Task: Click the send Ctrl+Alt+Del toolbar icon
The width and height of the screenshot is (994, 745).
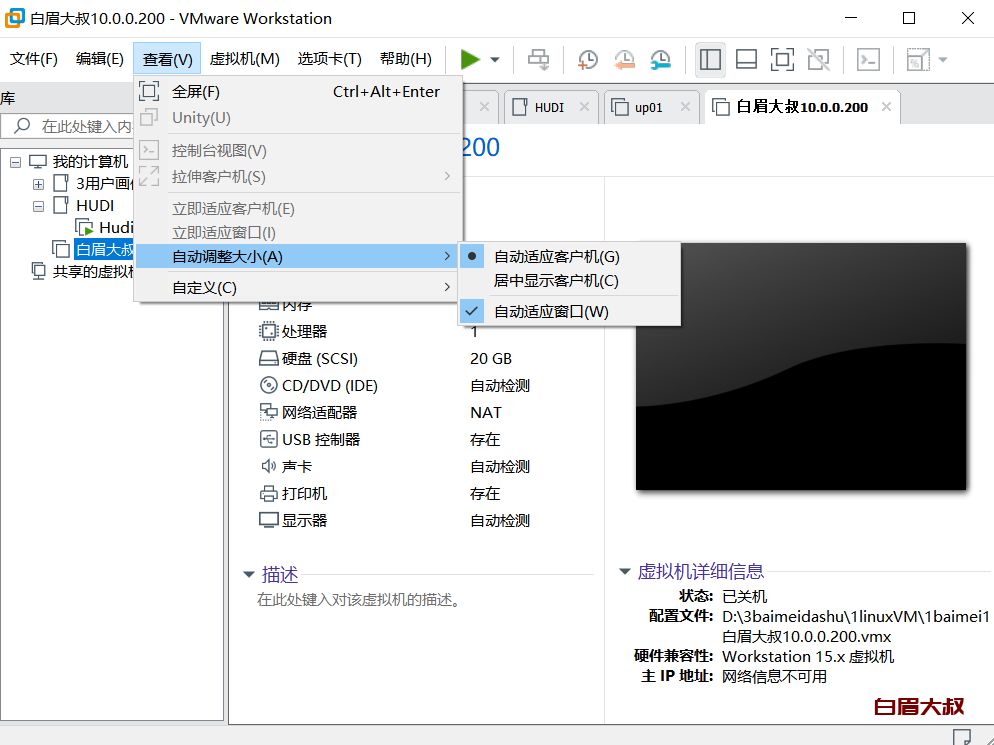Action: point(539,60)
